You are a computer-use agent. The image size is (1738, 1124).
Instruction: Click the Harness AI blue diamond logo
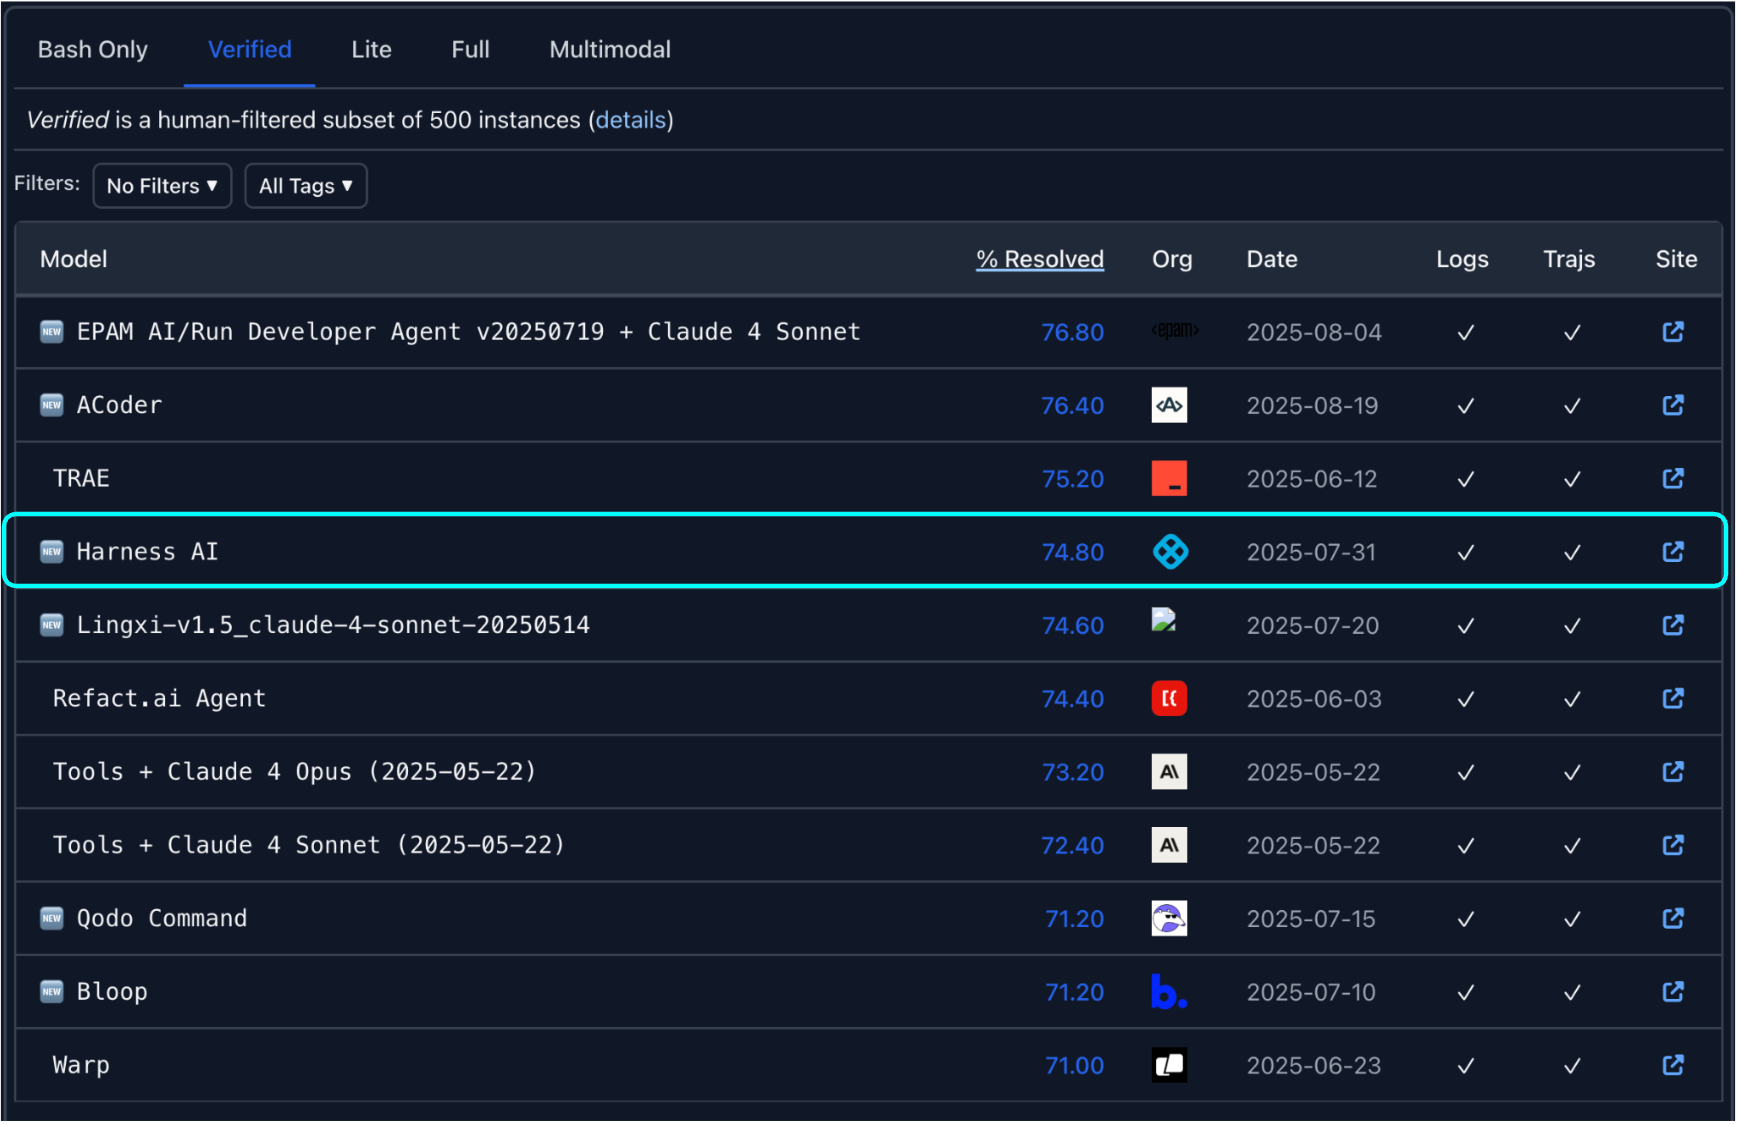click(x=1170, y=552)
